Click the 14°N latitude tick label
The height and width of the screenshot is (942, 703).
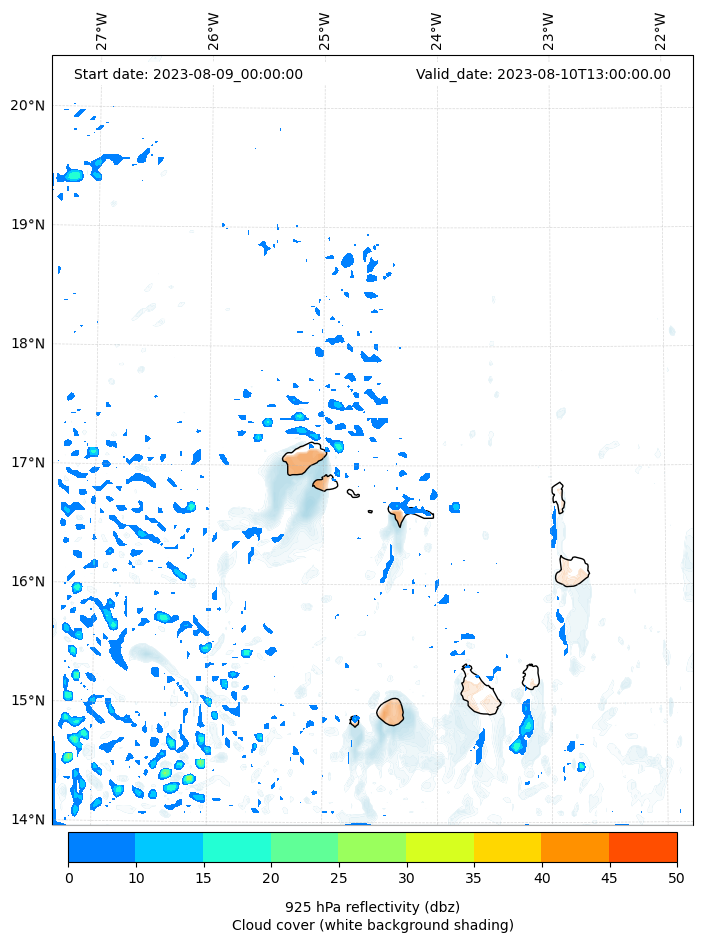coord(27,820)
